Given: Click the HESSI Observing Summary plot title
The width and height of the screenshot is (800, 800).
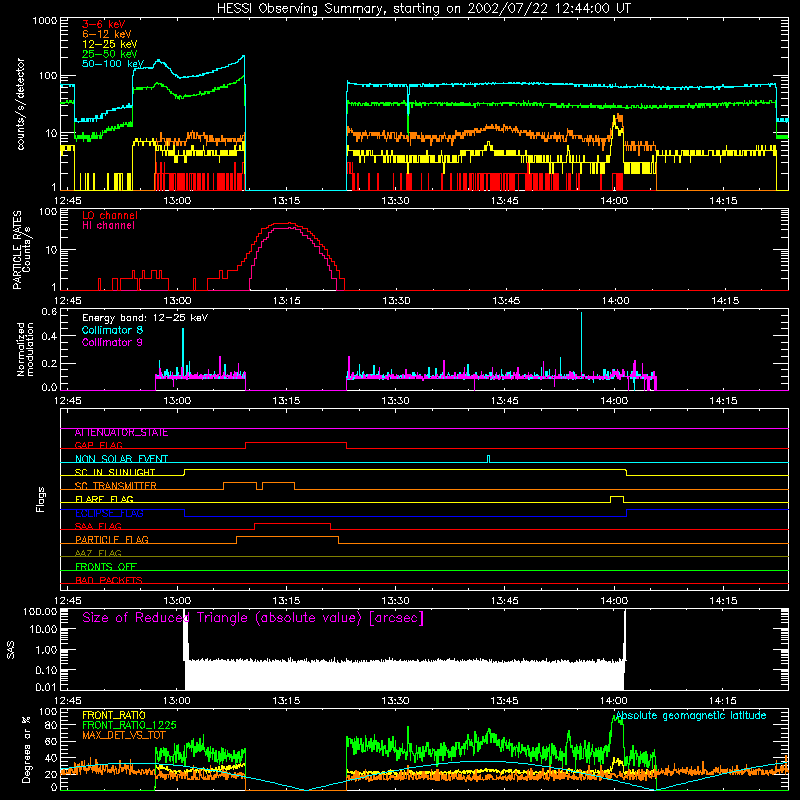Looking at the screenshot, I should click(x=423, y=8).
